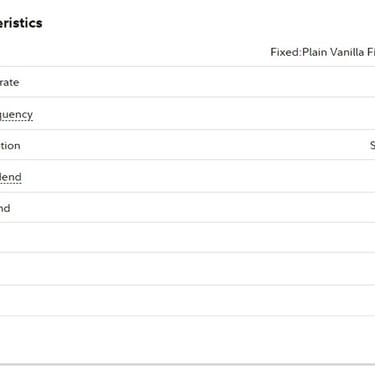Click the "rate" row label

(9, 82)
